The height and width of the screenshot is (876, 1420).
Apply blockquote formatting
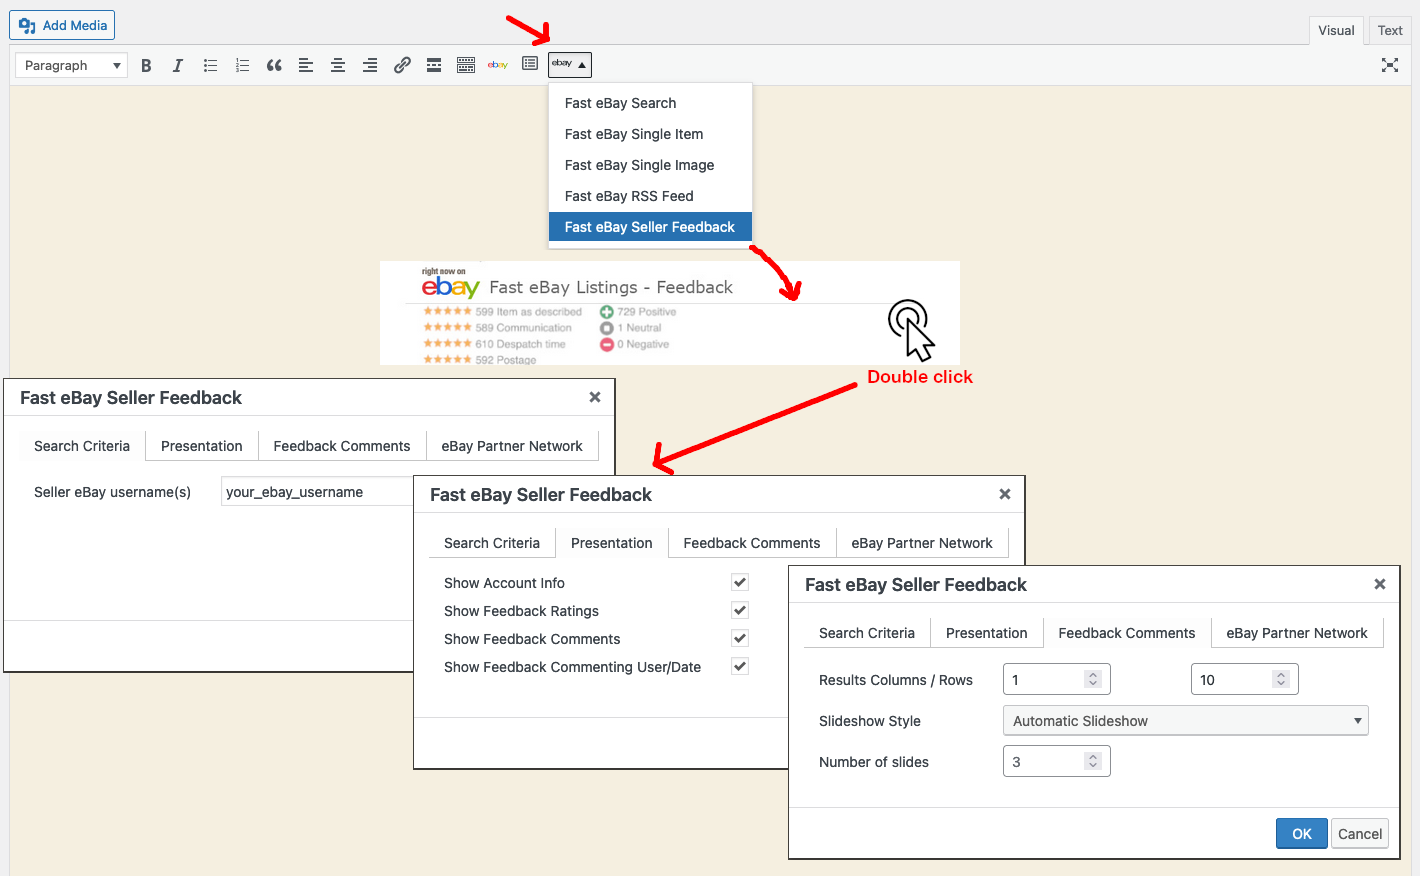(274, 65)
